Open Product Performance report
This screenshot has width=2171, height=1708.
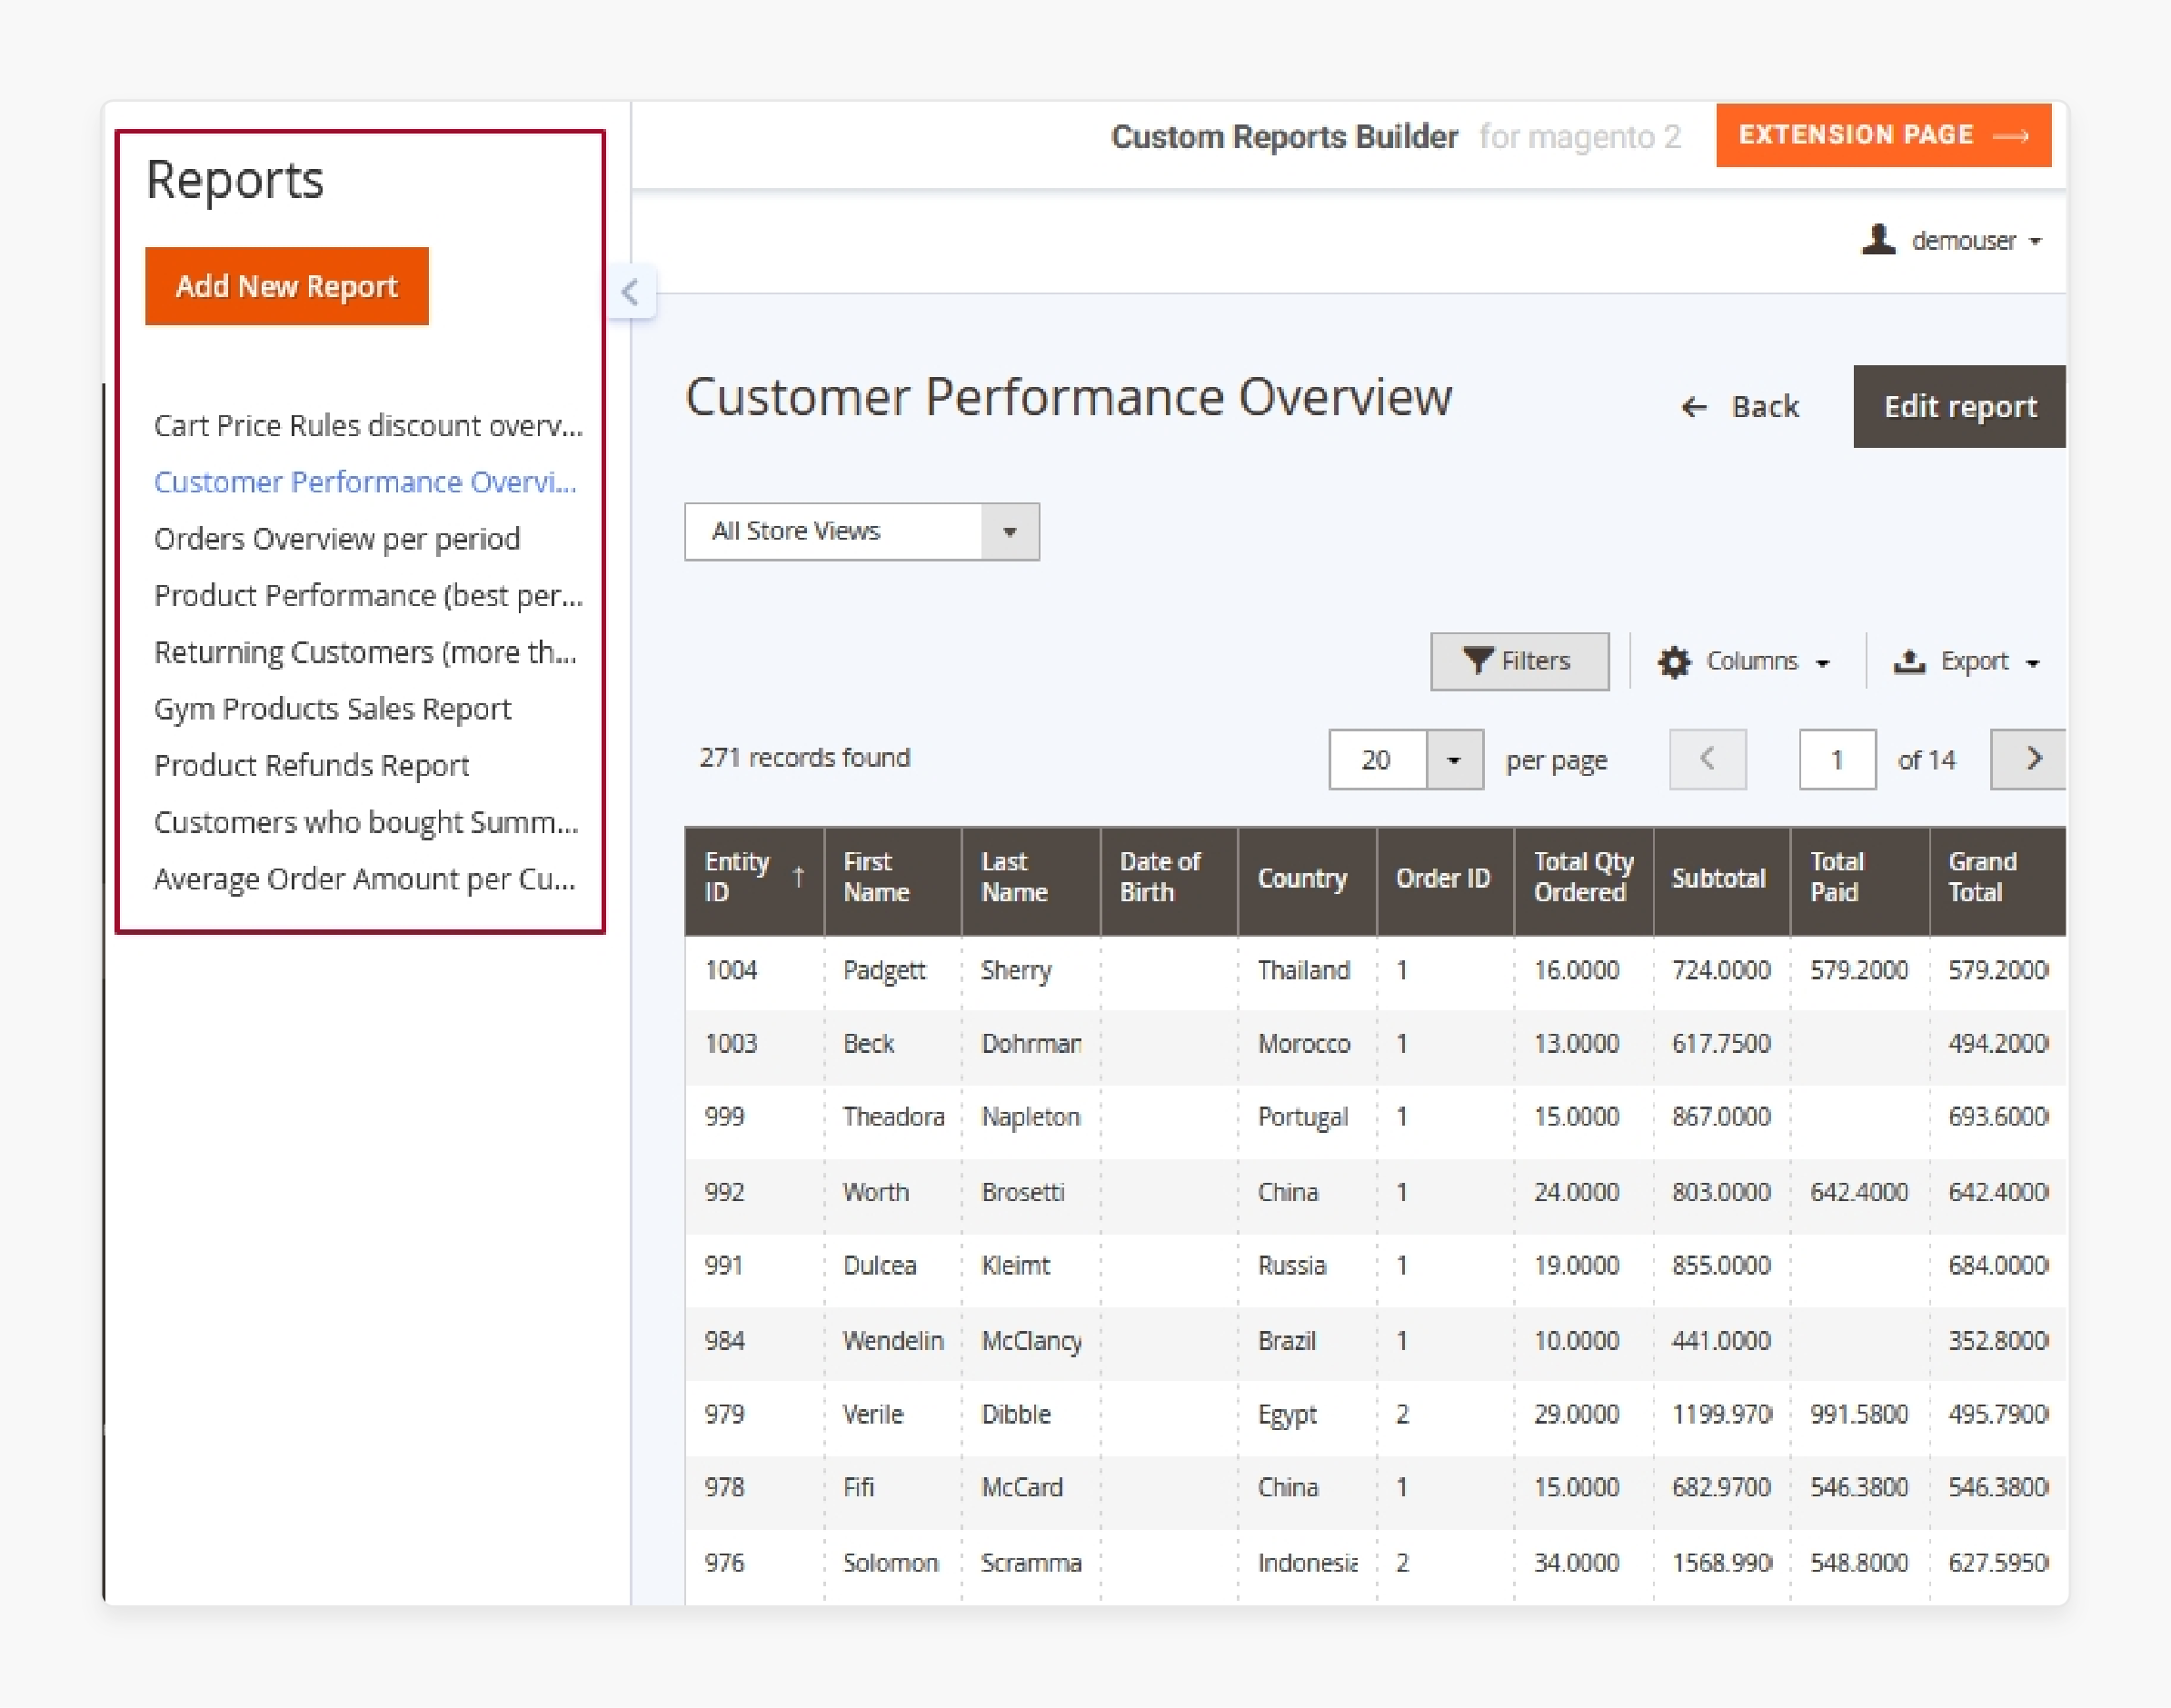coord(368,596)
